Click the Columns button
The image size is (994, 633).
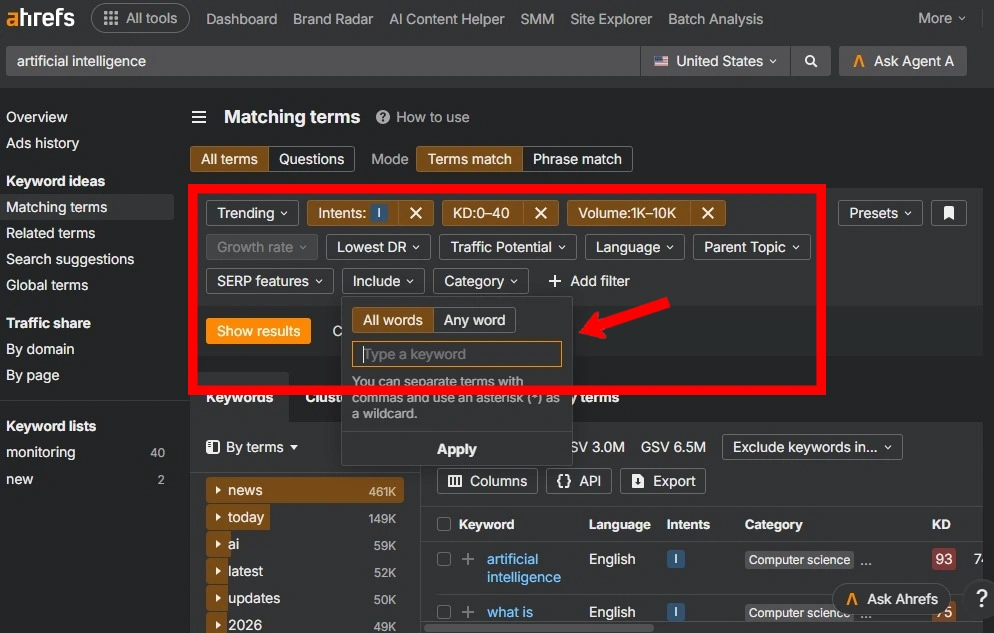pyautogui.click(x=487, y=481)
